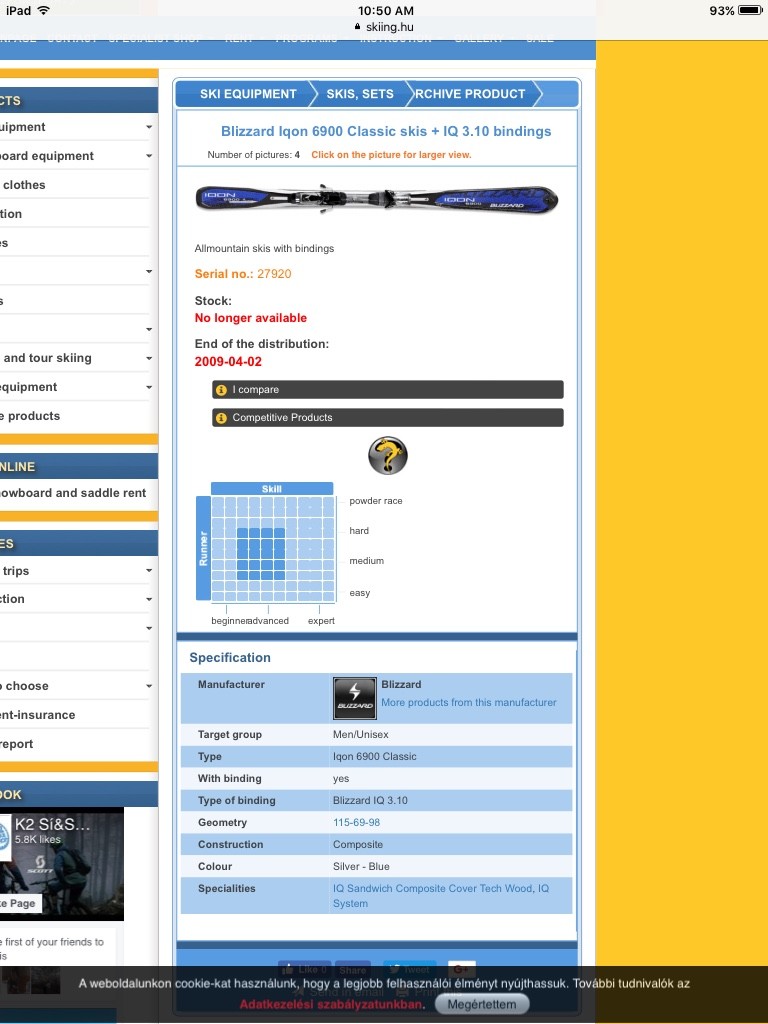Click the 'e Page' Facebook like button

pos(21,903)
